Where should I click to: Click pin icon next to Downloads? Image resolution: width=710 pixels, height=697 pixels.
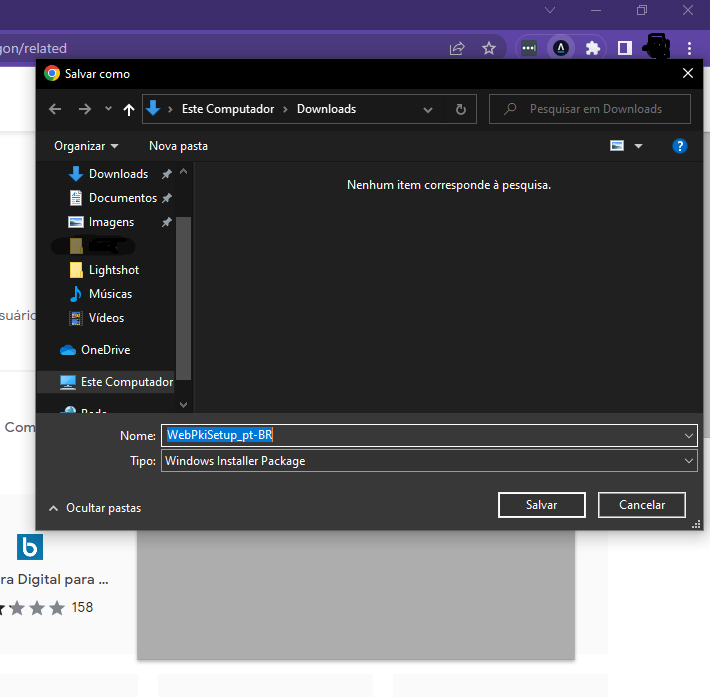tap(167, 174)
